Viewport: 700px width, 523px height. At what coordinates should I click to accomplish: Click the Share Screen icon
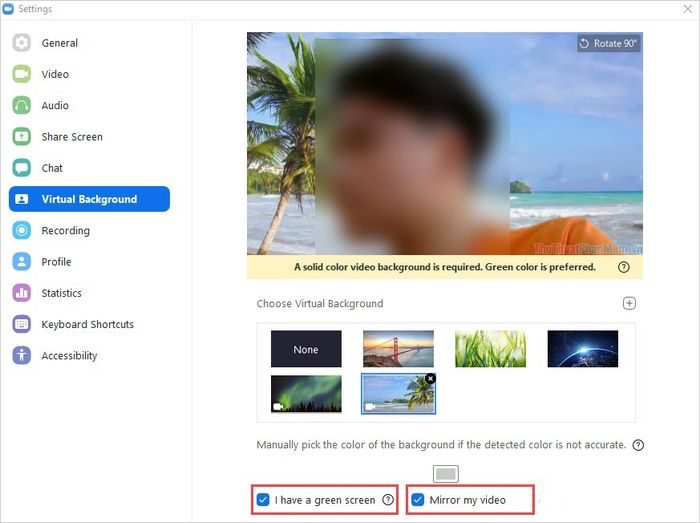click(x=21, y=137)
